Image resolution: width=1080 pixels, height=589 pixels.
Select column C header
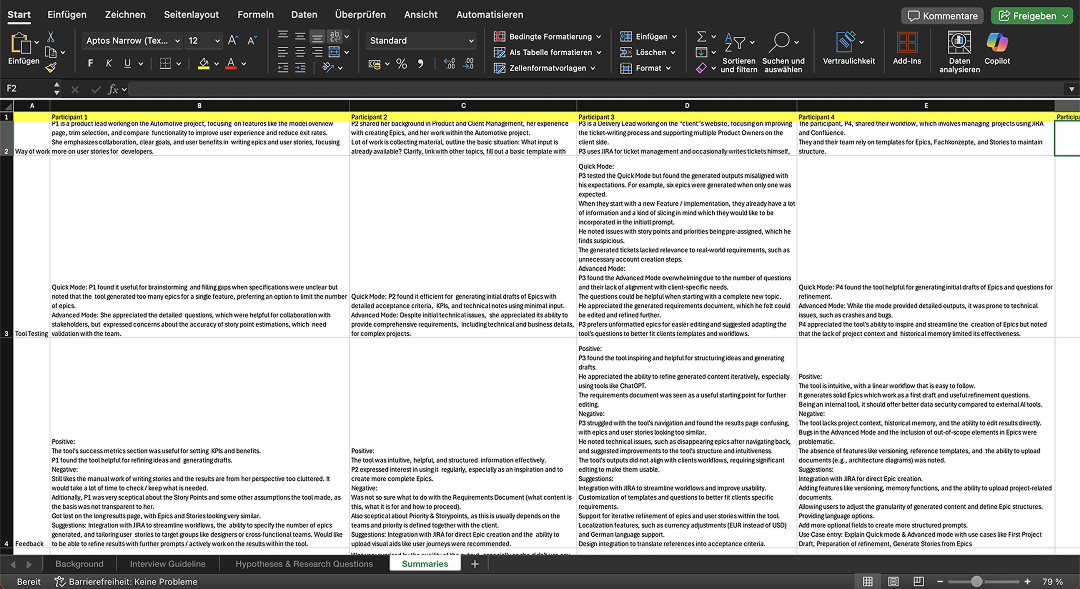point(463,105)
